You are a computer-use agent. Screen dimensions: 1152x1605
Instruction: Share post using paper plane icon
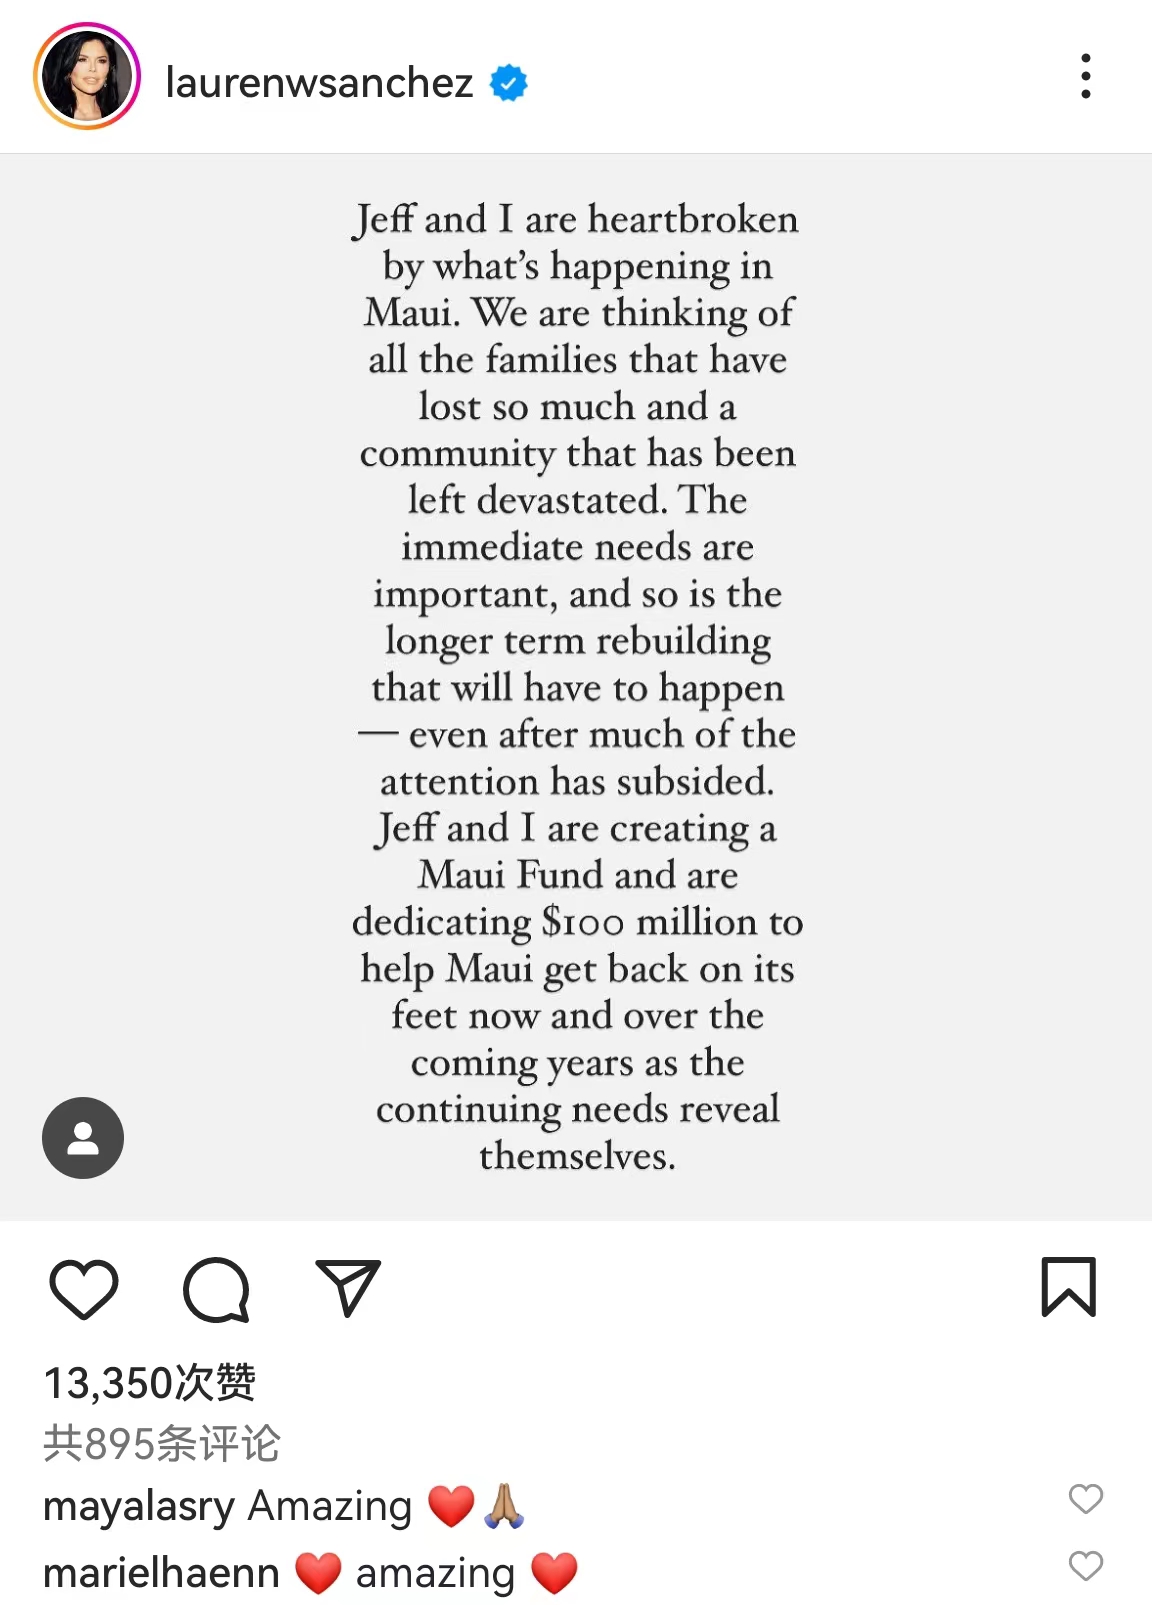348,1288
